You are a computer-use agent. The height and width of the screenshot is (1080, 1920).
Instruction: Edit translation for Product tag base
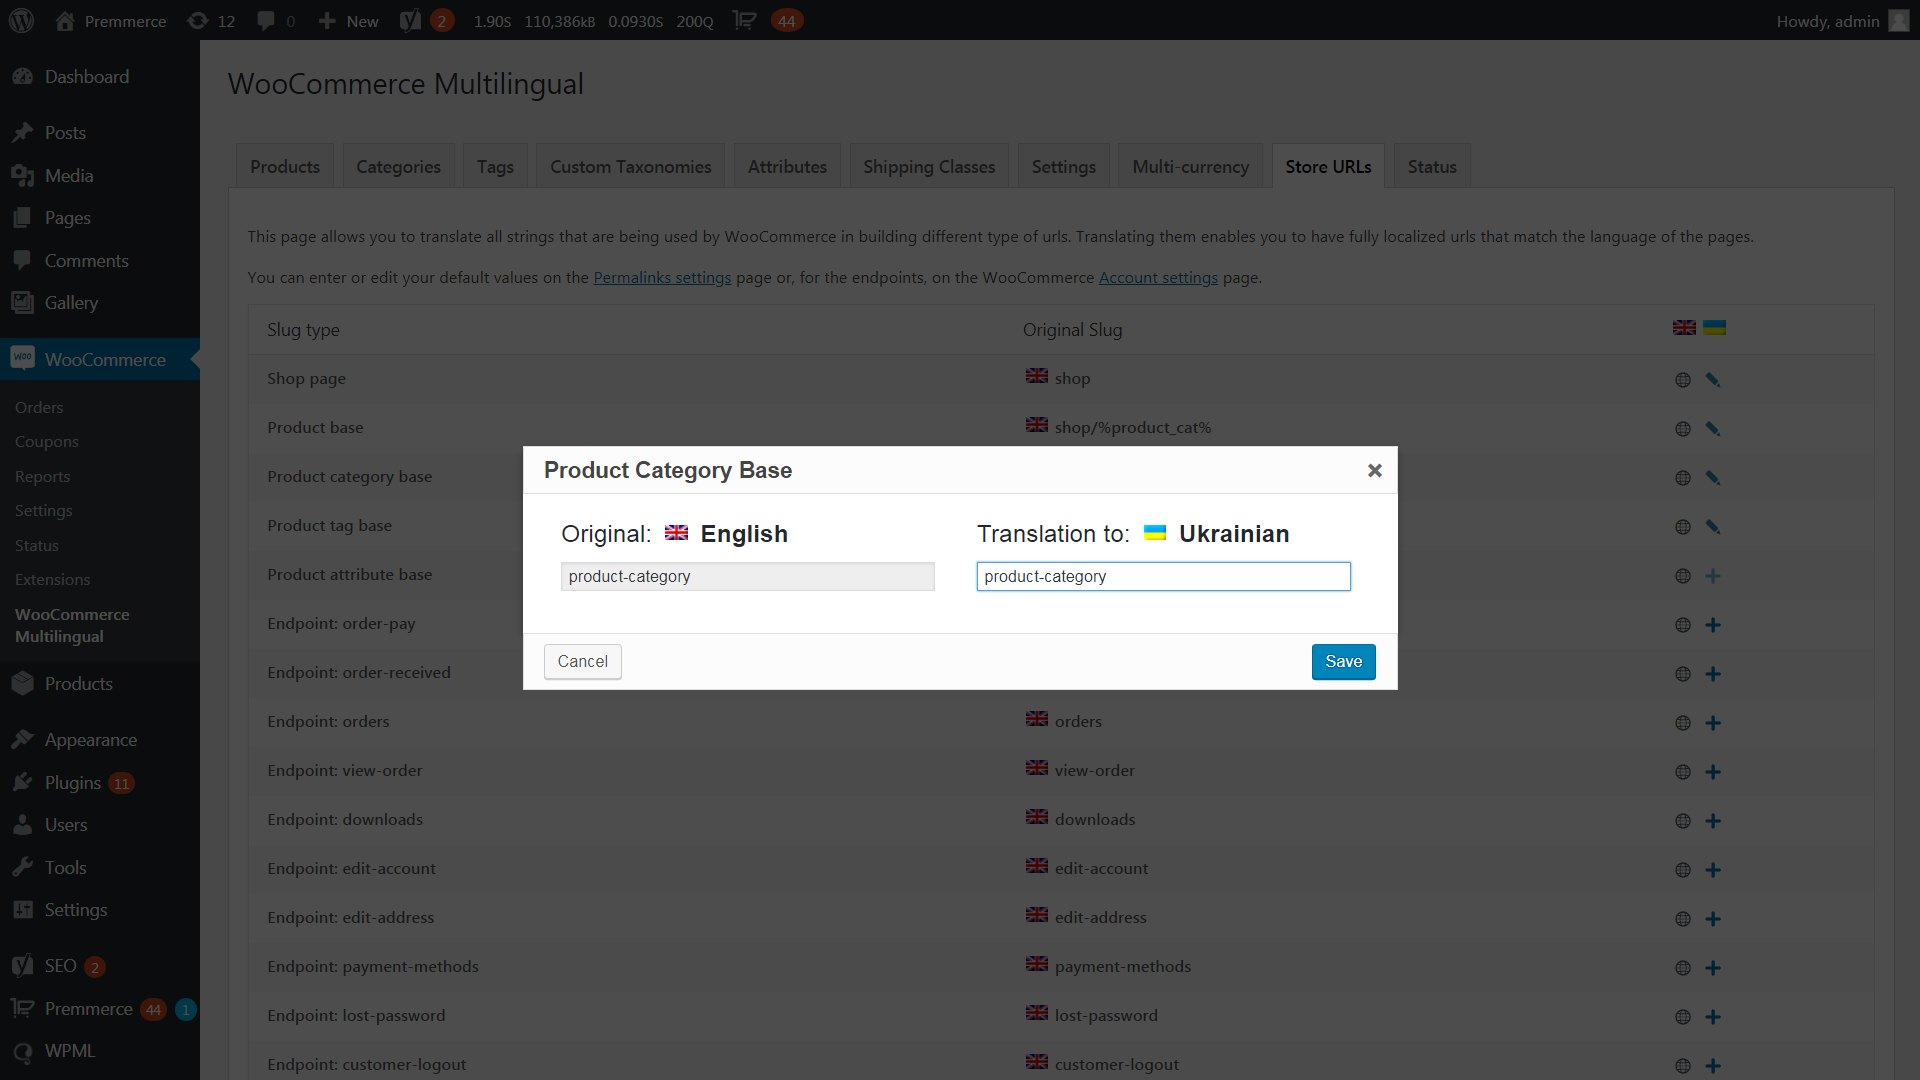[1713, 526]
